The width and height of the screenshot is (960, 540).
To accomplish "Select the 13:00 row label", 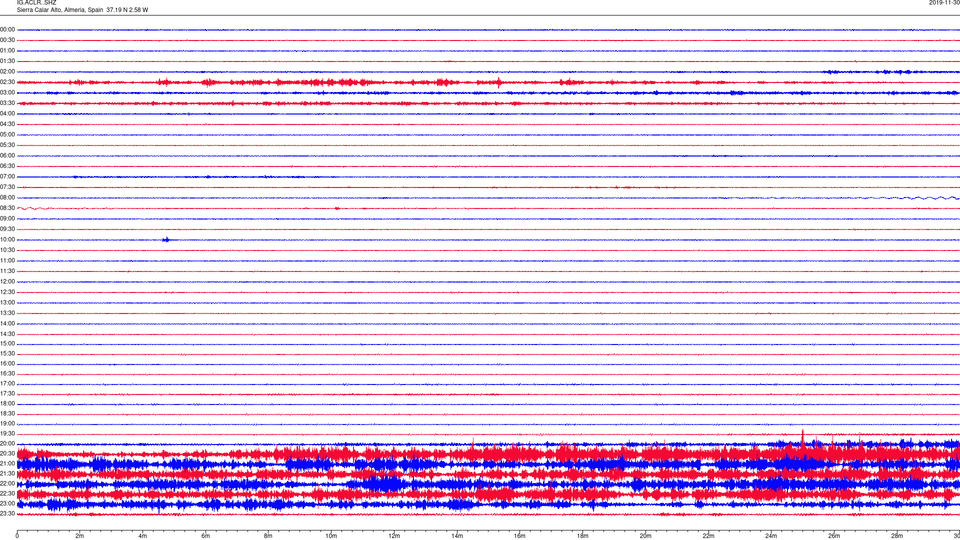I will (x=7, y=302).
